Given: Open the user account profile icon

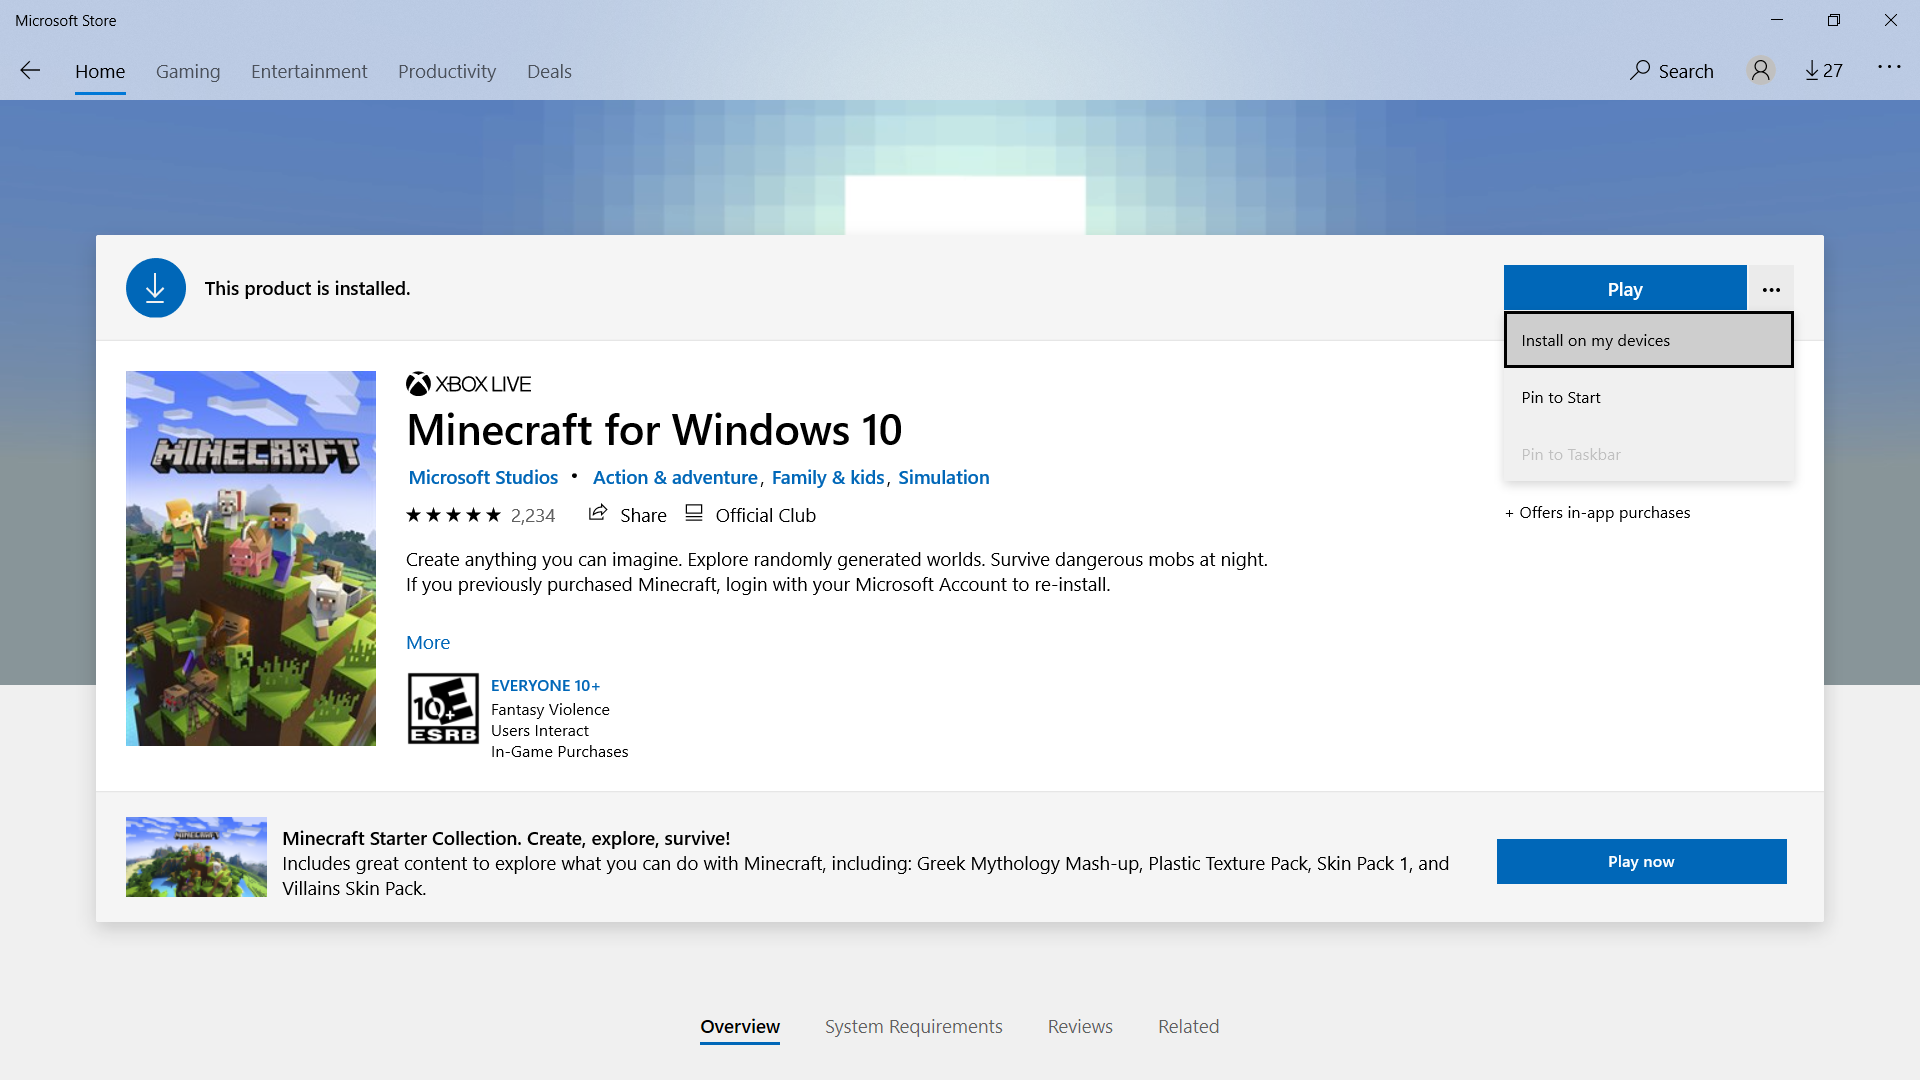Looking at the screenshot, I should [1760, 70].
